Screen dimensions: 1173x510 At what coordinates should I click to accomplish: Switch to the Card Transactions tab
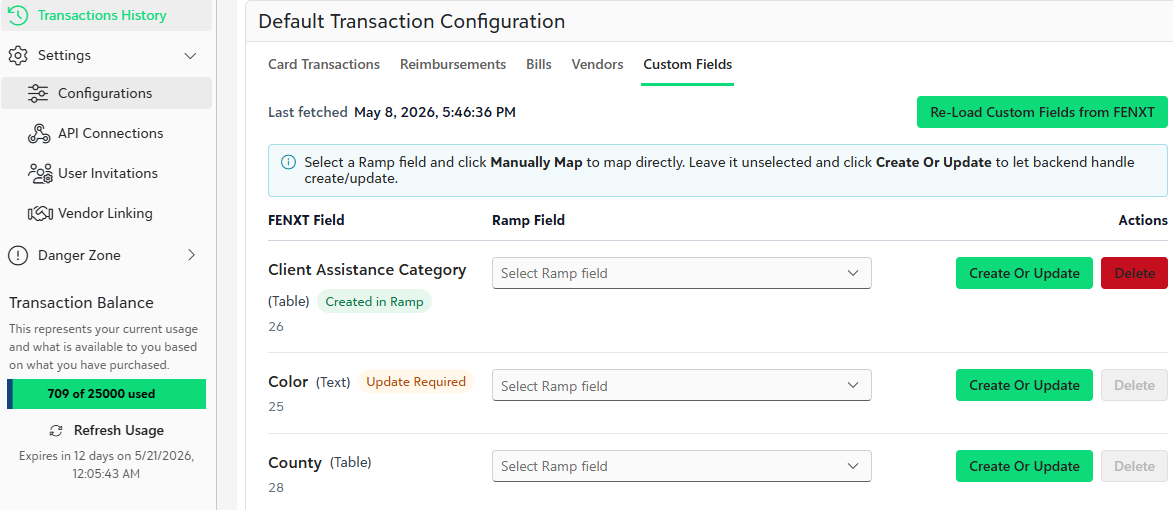pos(324,64)
